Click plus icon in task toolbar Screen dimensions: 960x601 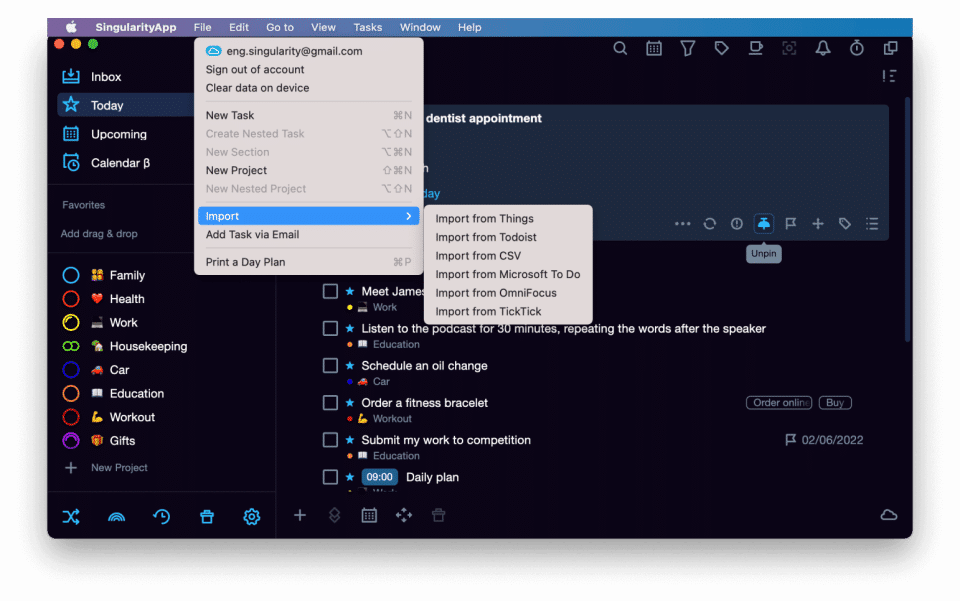[817, 224]
